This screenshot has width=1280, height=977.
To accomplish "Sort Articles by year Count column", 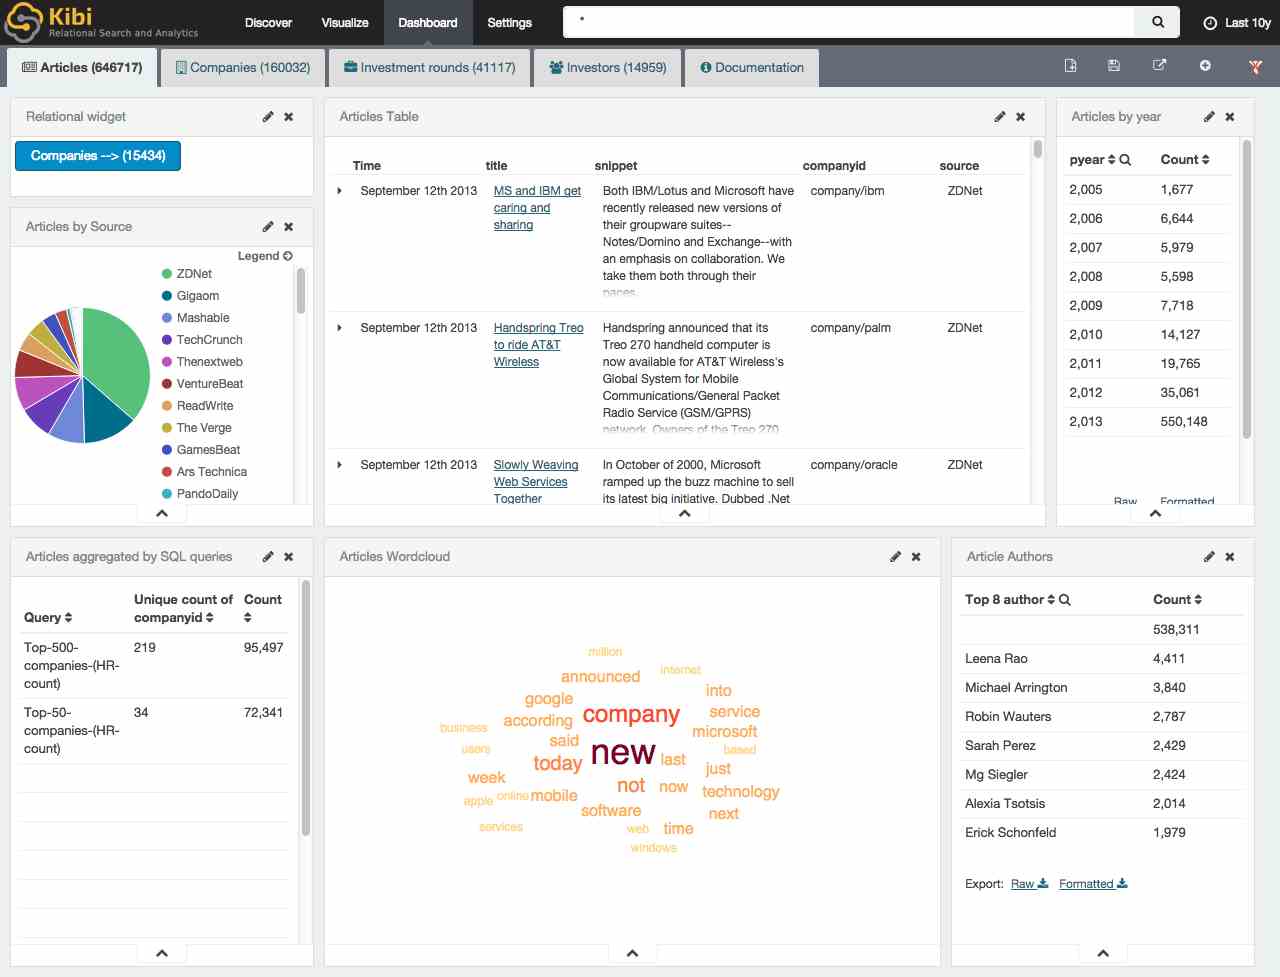I will (1206, 160).
